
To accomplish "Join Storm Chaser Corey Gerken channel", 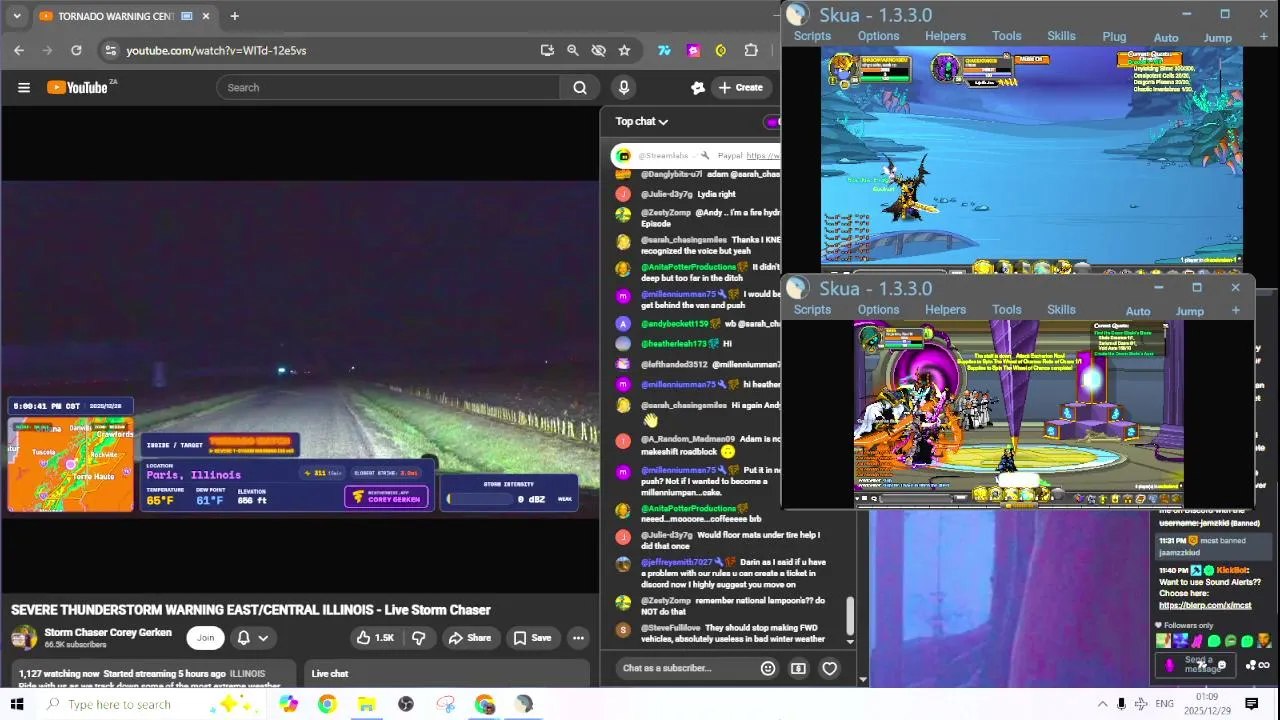I will click(x=205, y=638).
